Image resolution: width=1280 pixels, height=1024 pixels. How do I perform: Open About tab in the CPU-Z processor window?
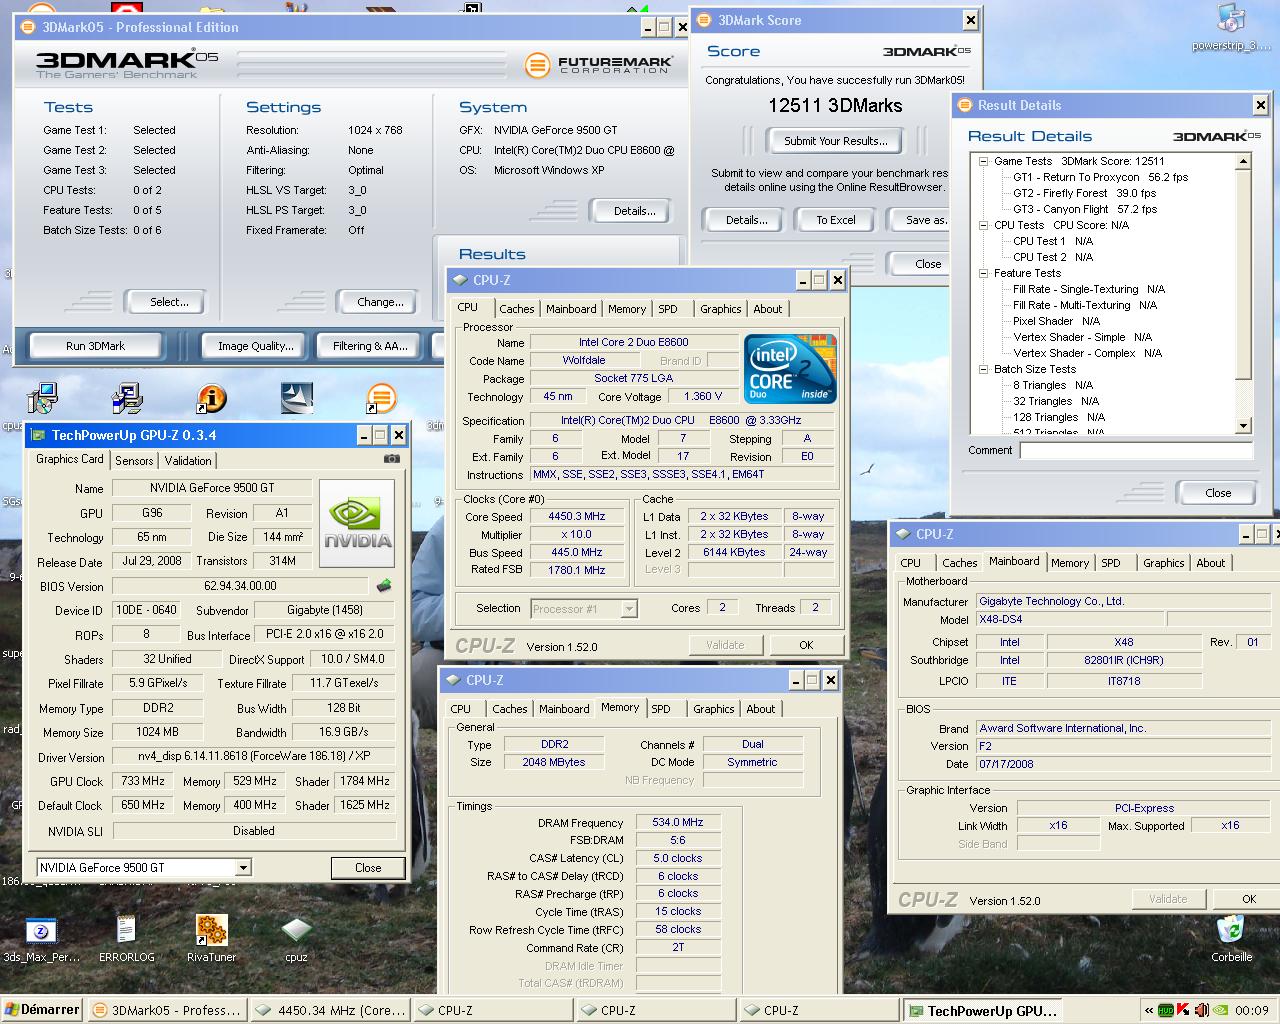click(768, 309)
